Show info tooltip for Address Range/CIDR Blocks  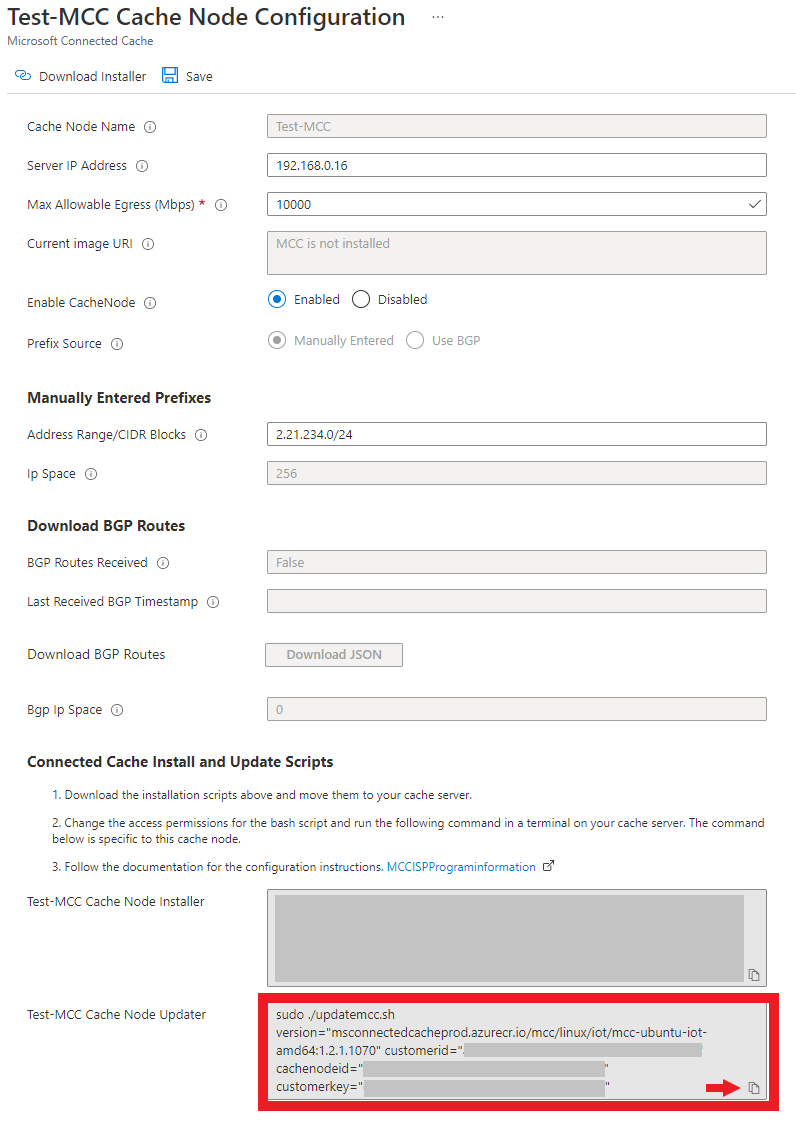tap(201, 435)
